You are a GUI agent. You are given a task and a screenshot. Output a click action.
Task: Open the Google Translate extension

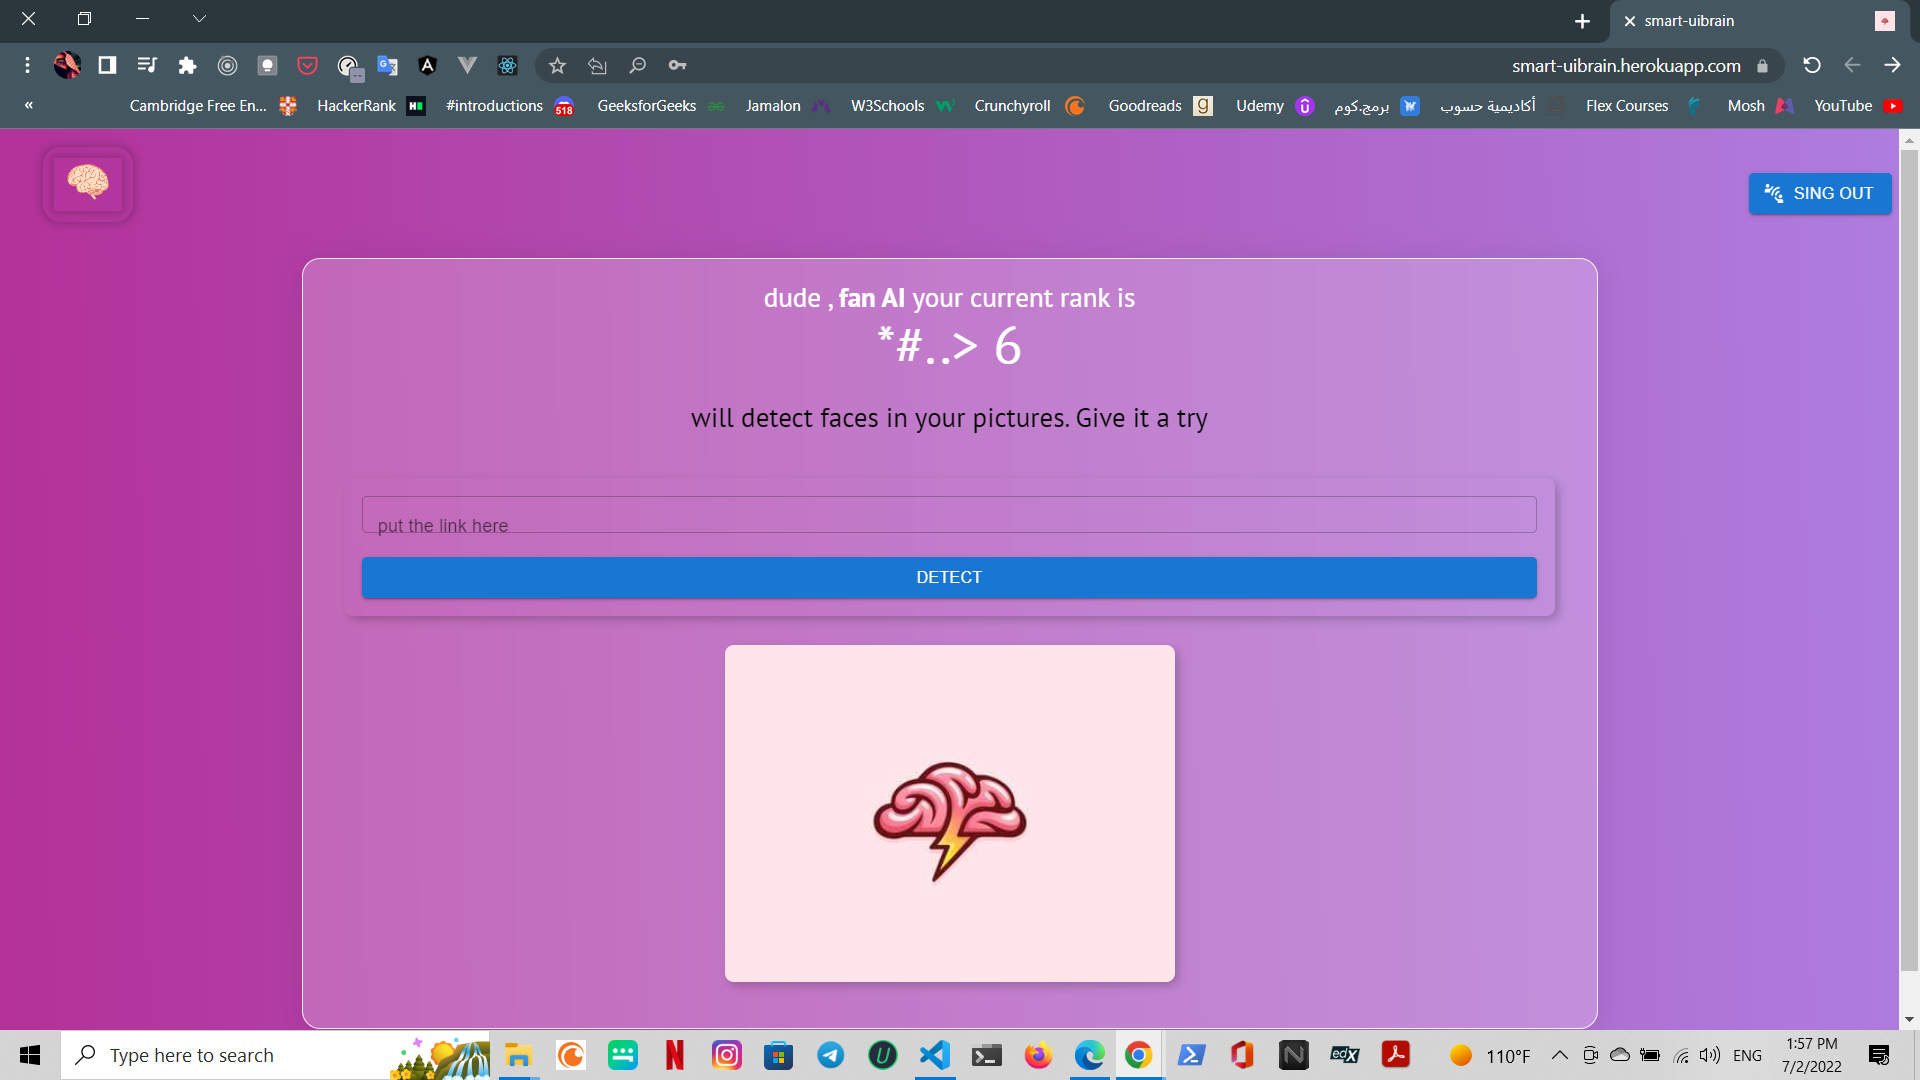[x=388, y=65]
